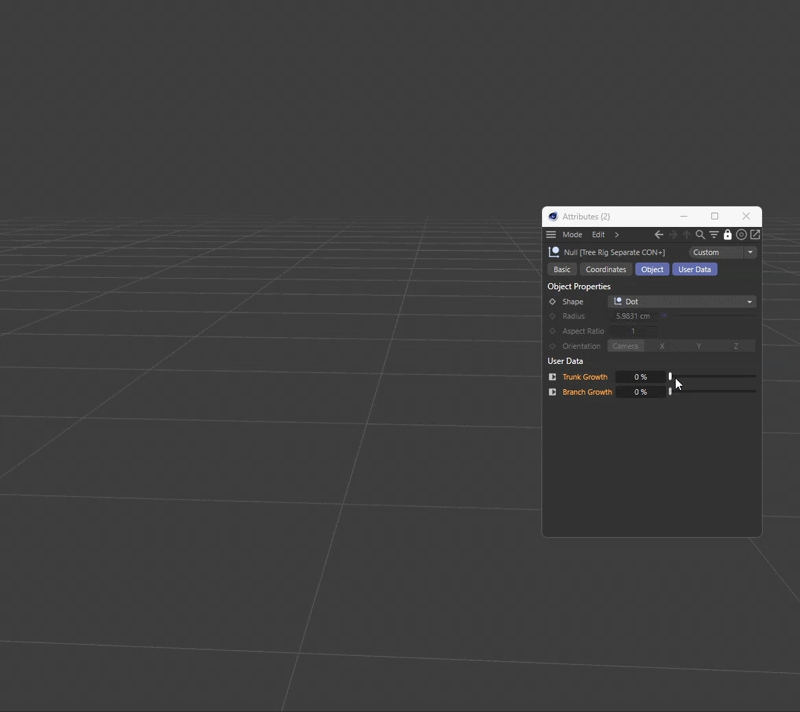Go forward with the right arrow
800x712 pixels.
pos(673,235)
